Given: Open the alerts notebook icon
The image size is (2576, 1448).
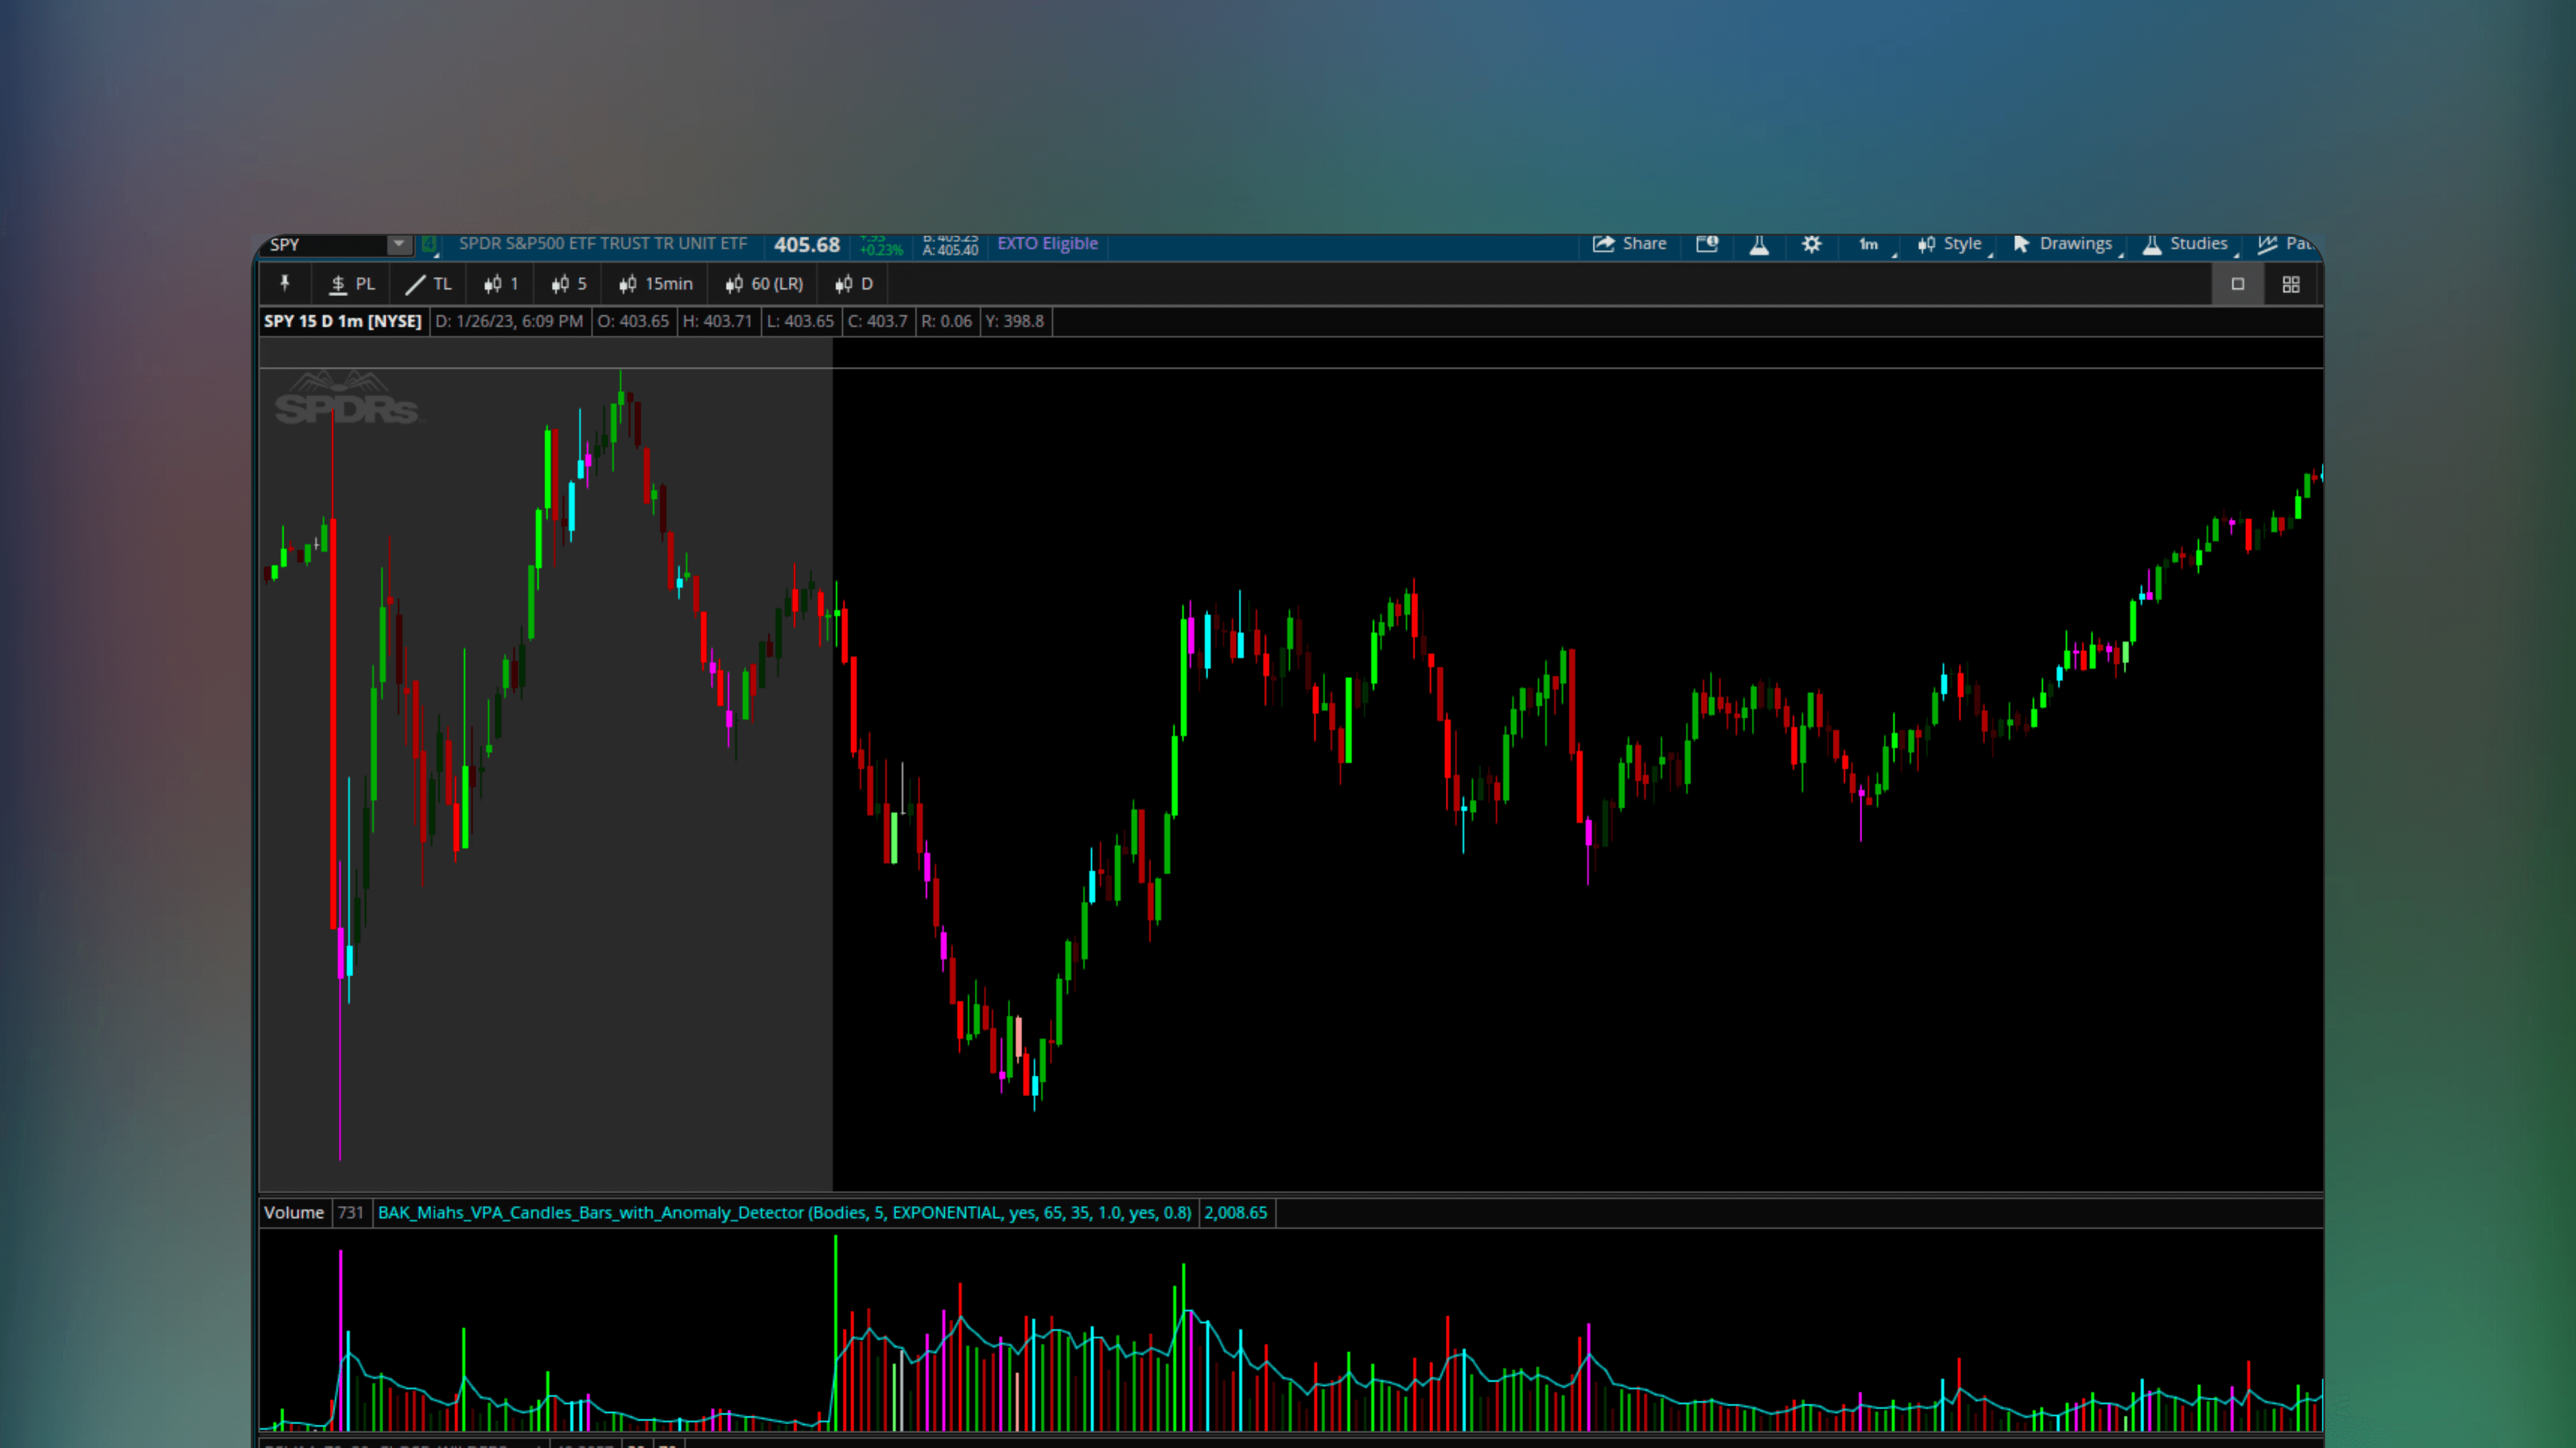Looking at the screenshot, I should coord(1707,243).
